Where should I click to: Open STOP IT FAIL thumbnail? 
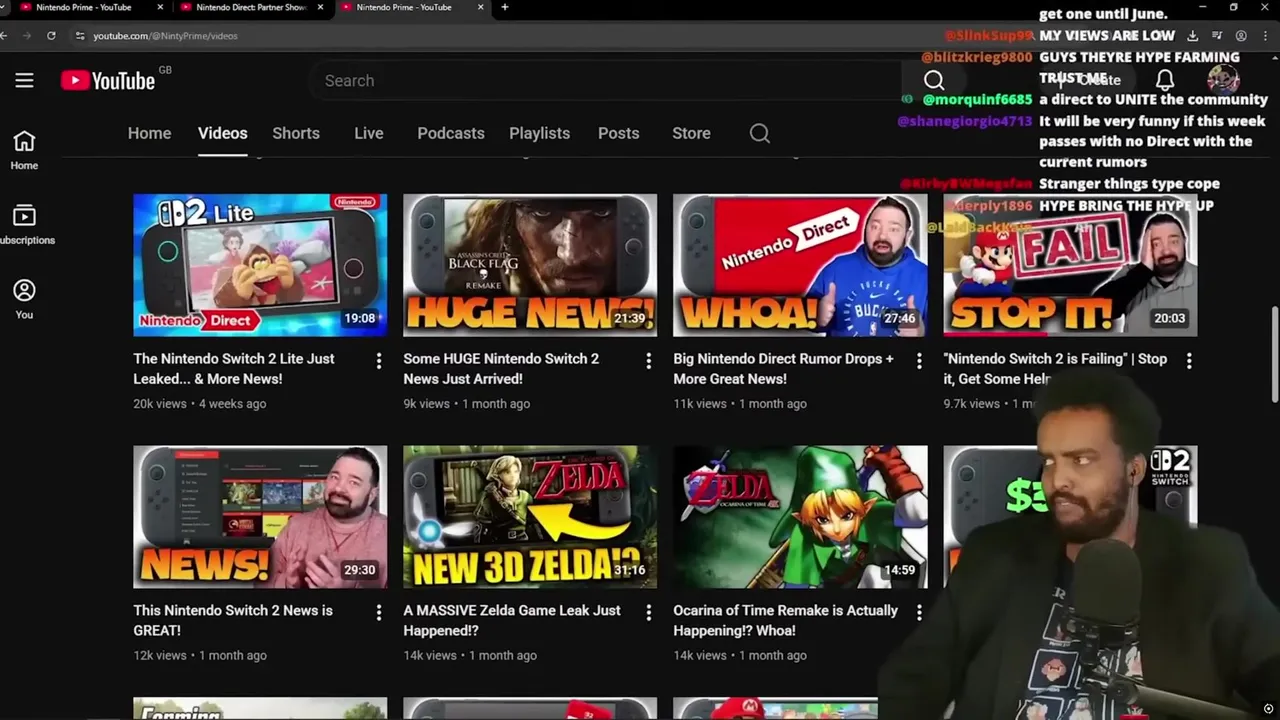click(1070, 265)
